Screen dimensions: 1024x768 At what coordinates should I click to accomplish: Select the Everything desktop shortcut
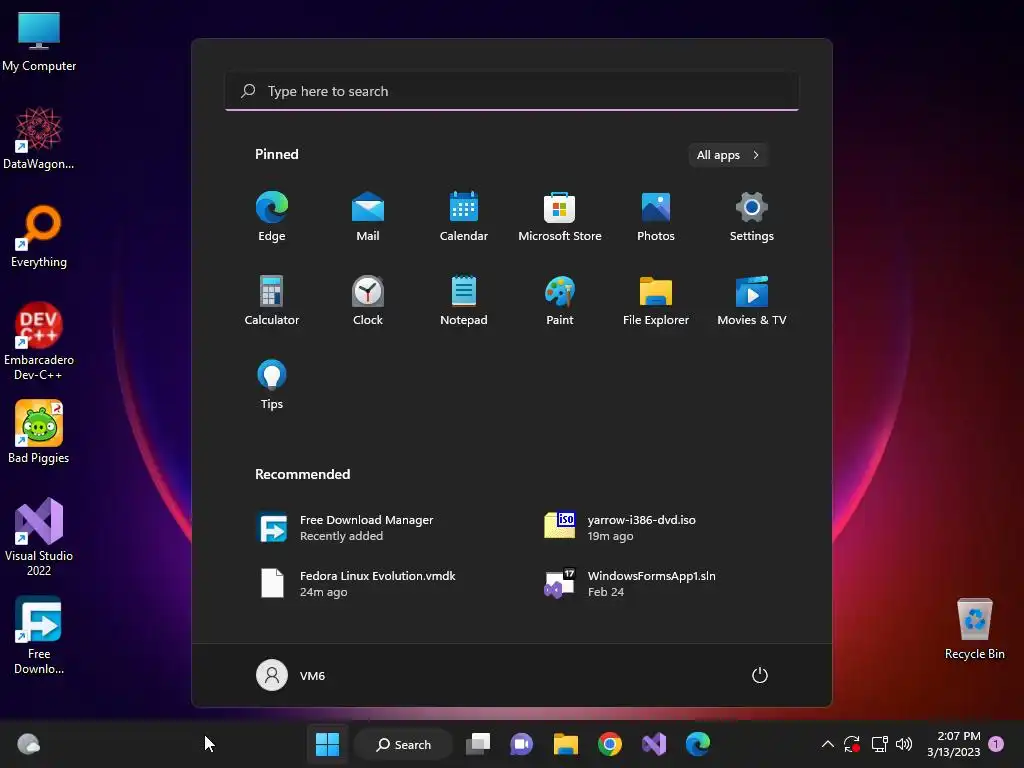click(39, 236)
